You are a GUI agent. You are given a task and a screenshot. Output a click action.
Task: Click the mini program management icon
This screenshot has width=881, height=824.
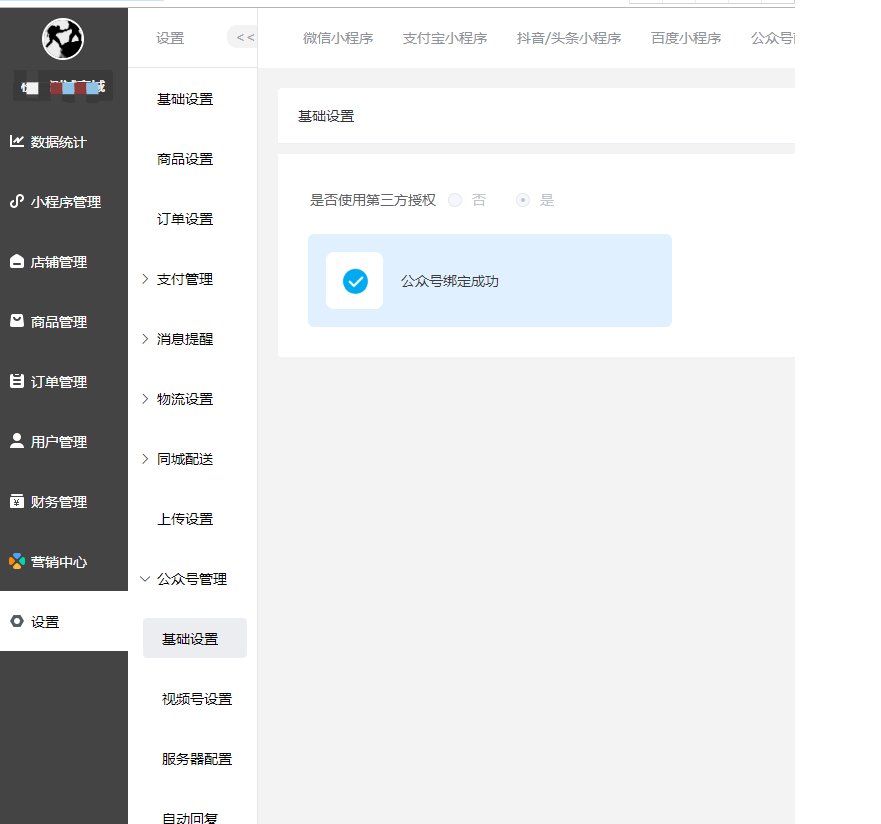click(x=17, y=201)
